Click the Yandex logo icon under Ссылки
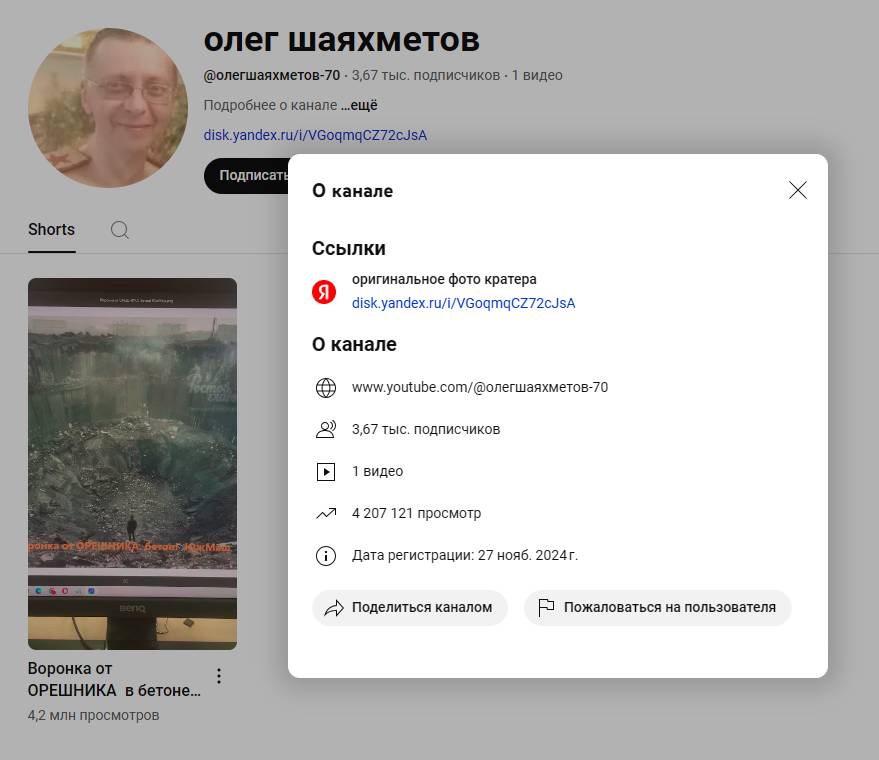The image size is (879, 760). pos(324,291)
